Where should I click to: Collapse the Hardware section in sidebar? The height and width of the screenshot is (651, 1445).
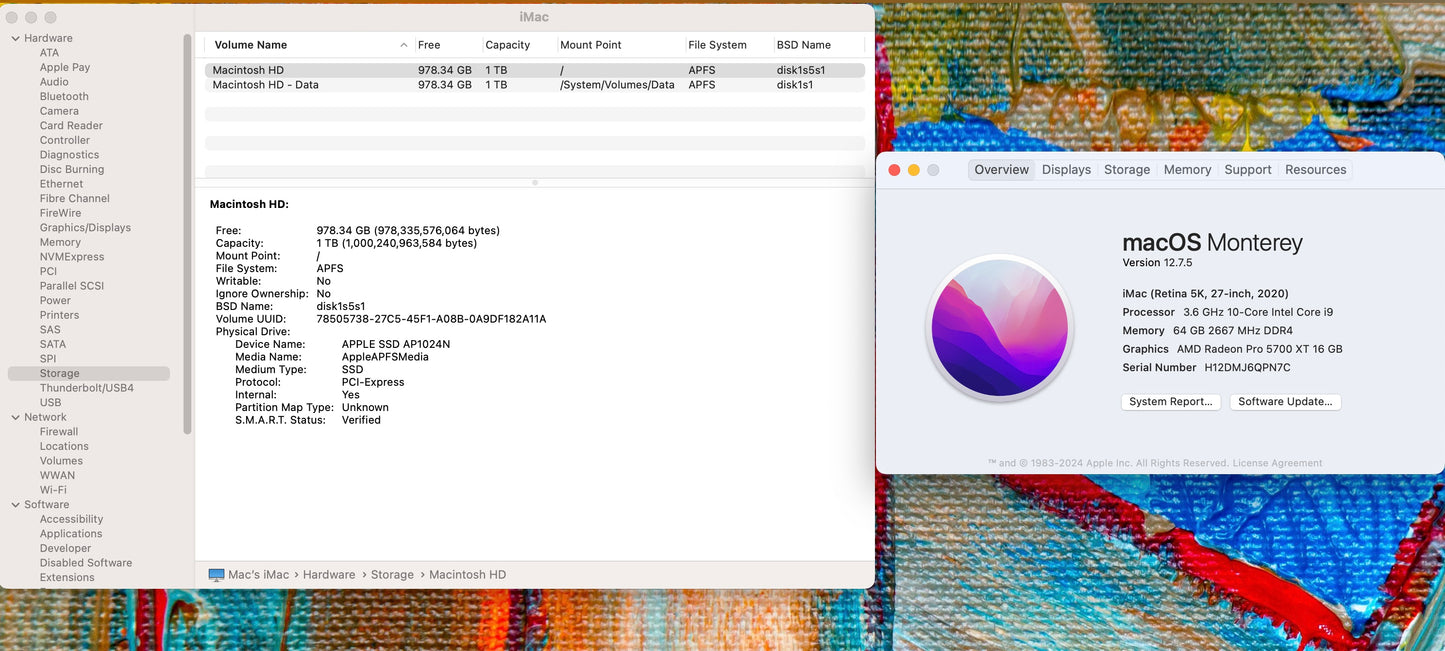pyautogui.click(x=15, y=39)
